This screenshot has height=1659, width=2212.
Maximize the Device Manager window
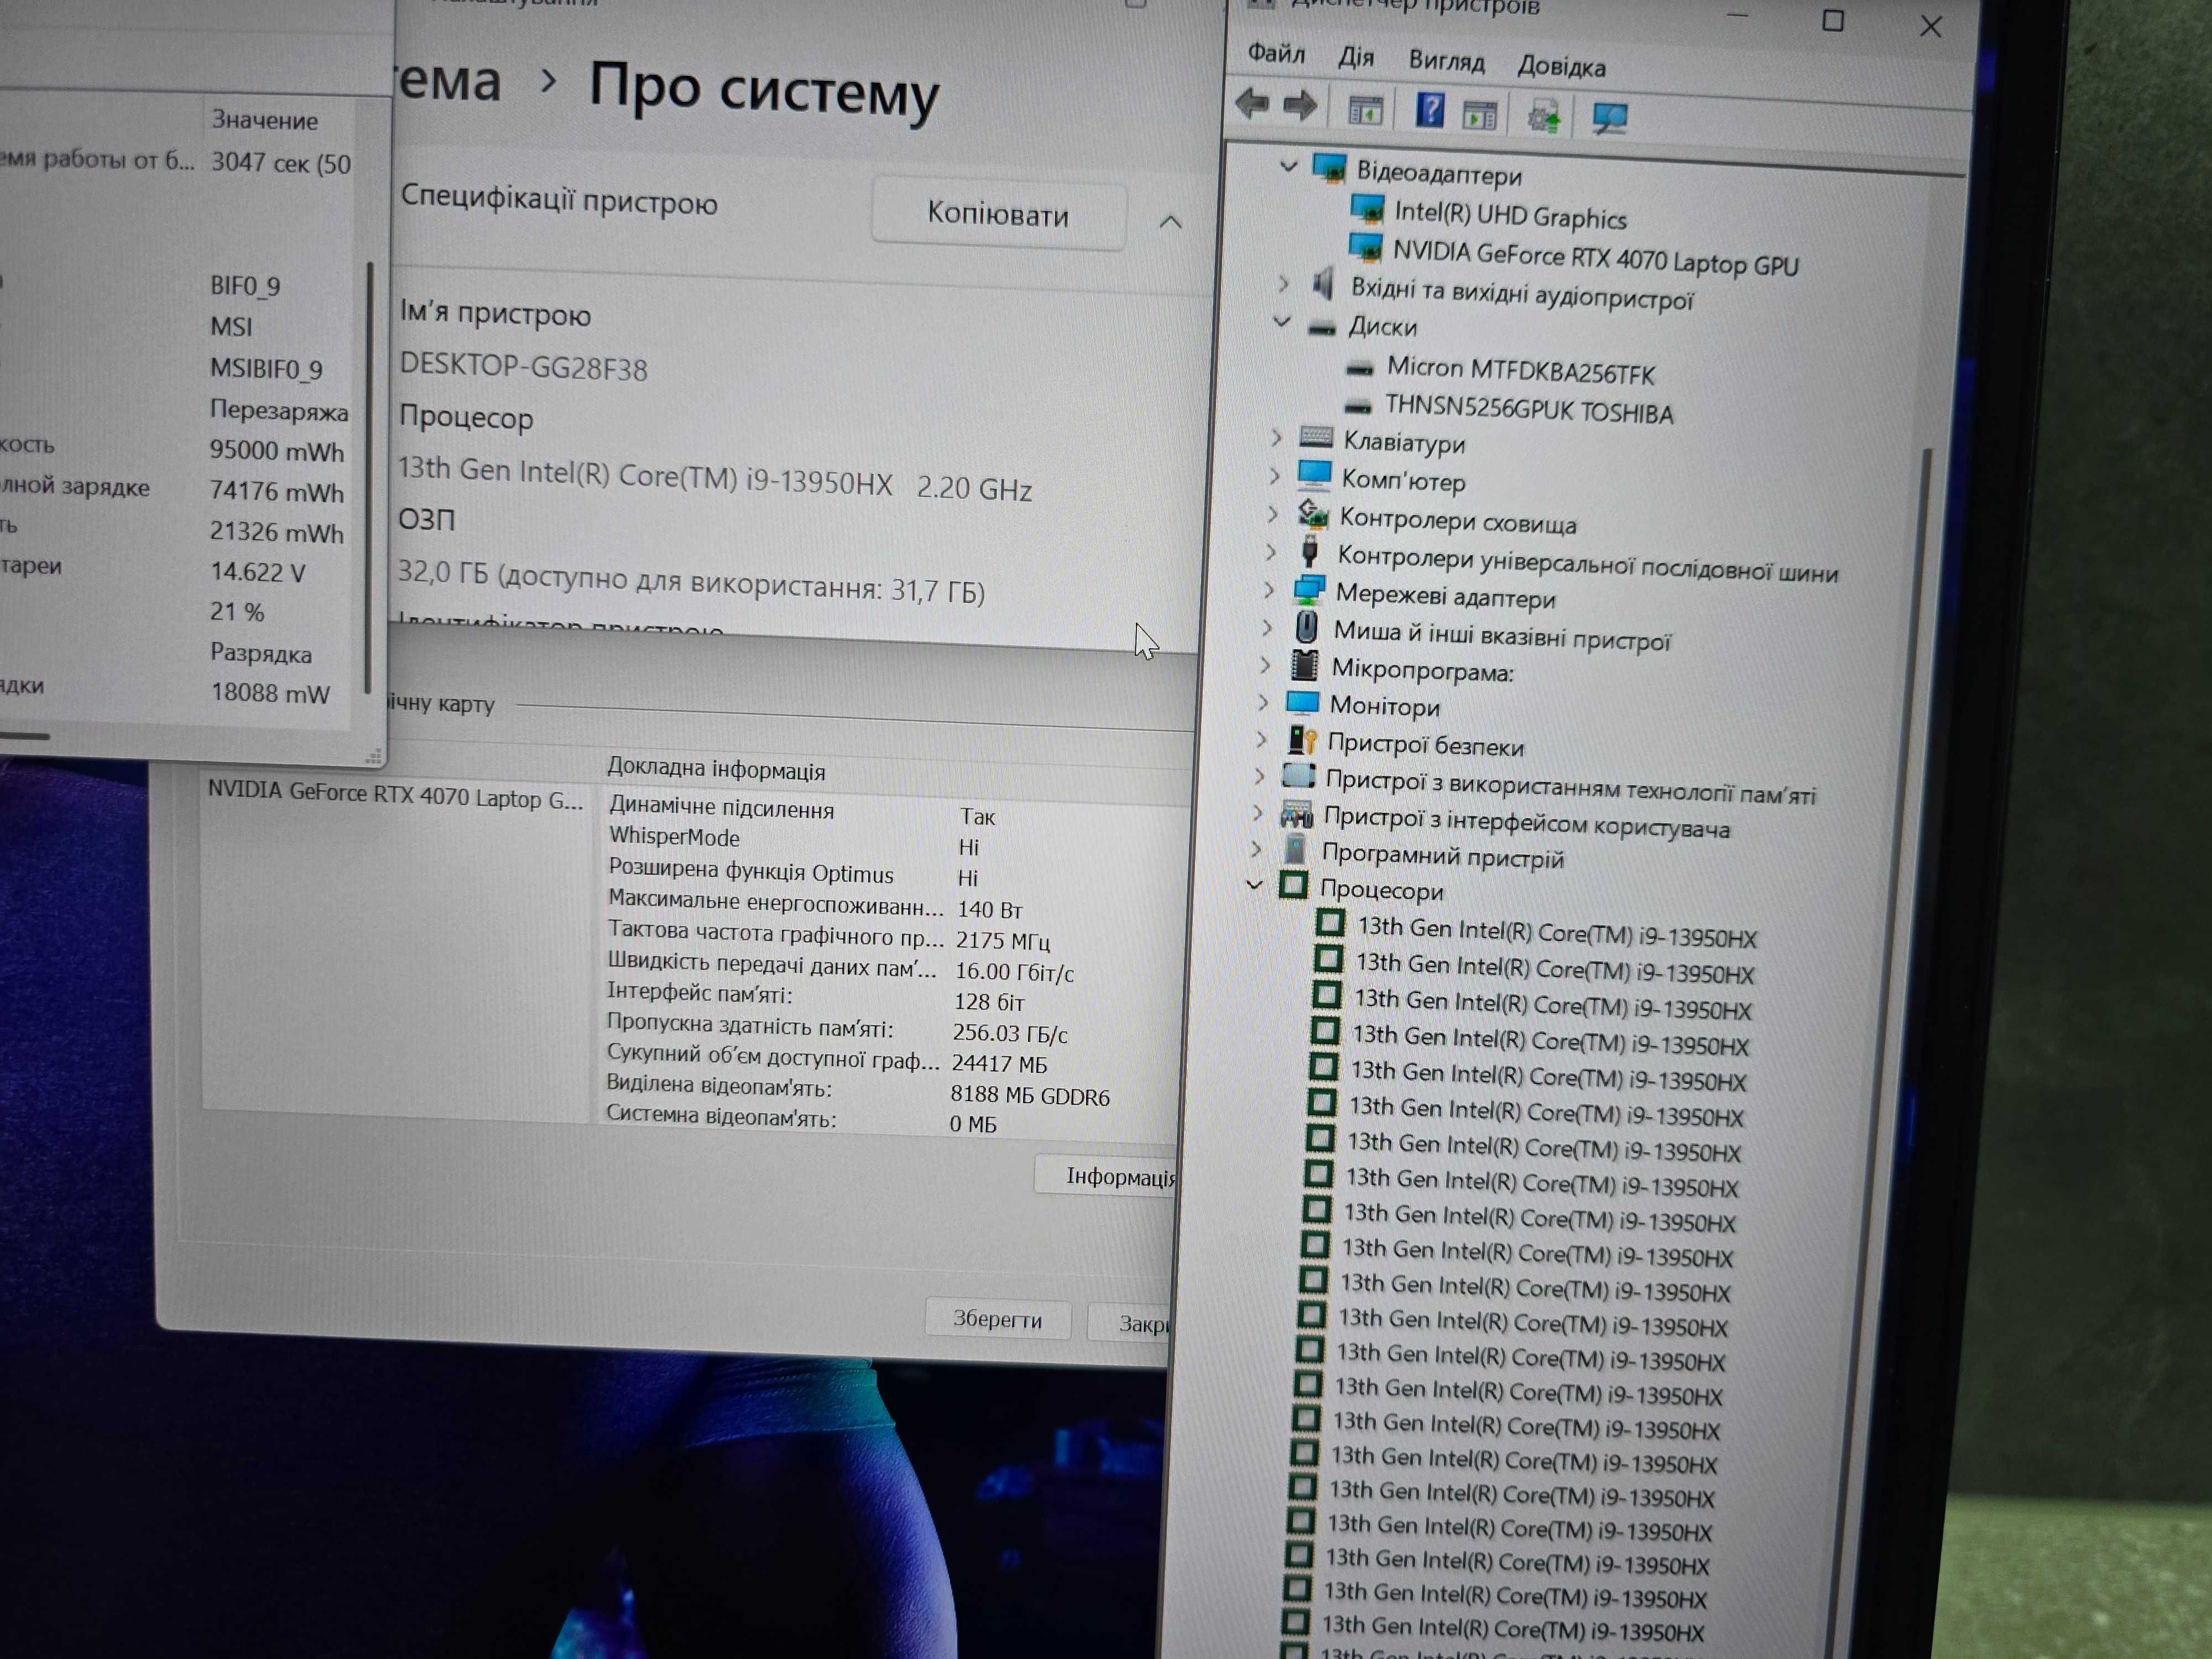coord(1832,20)
